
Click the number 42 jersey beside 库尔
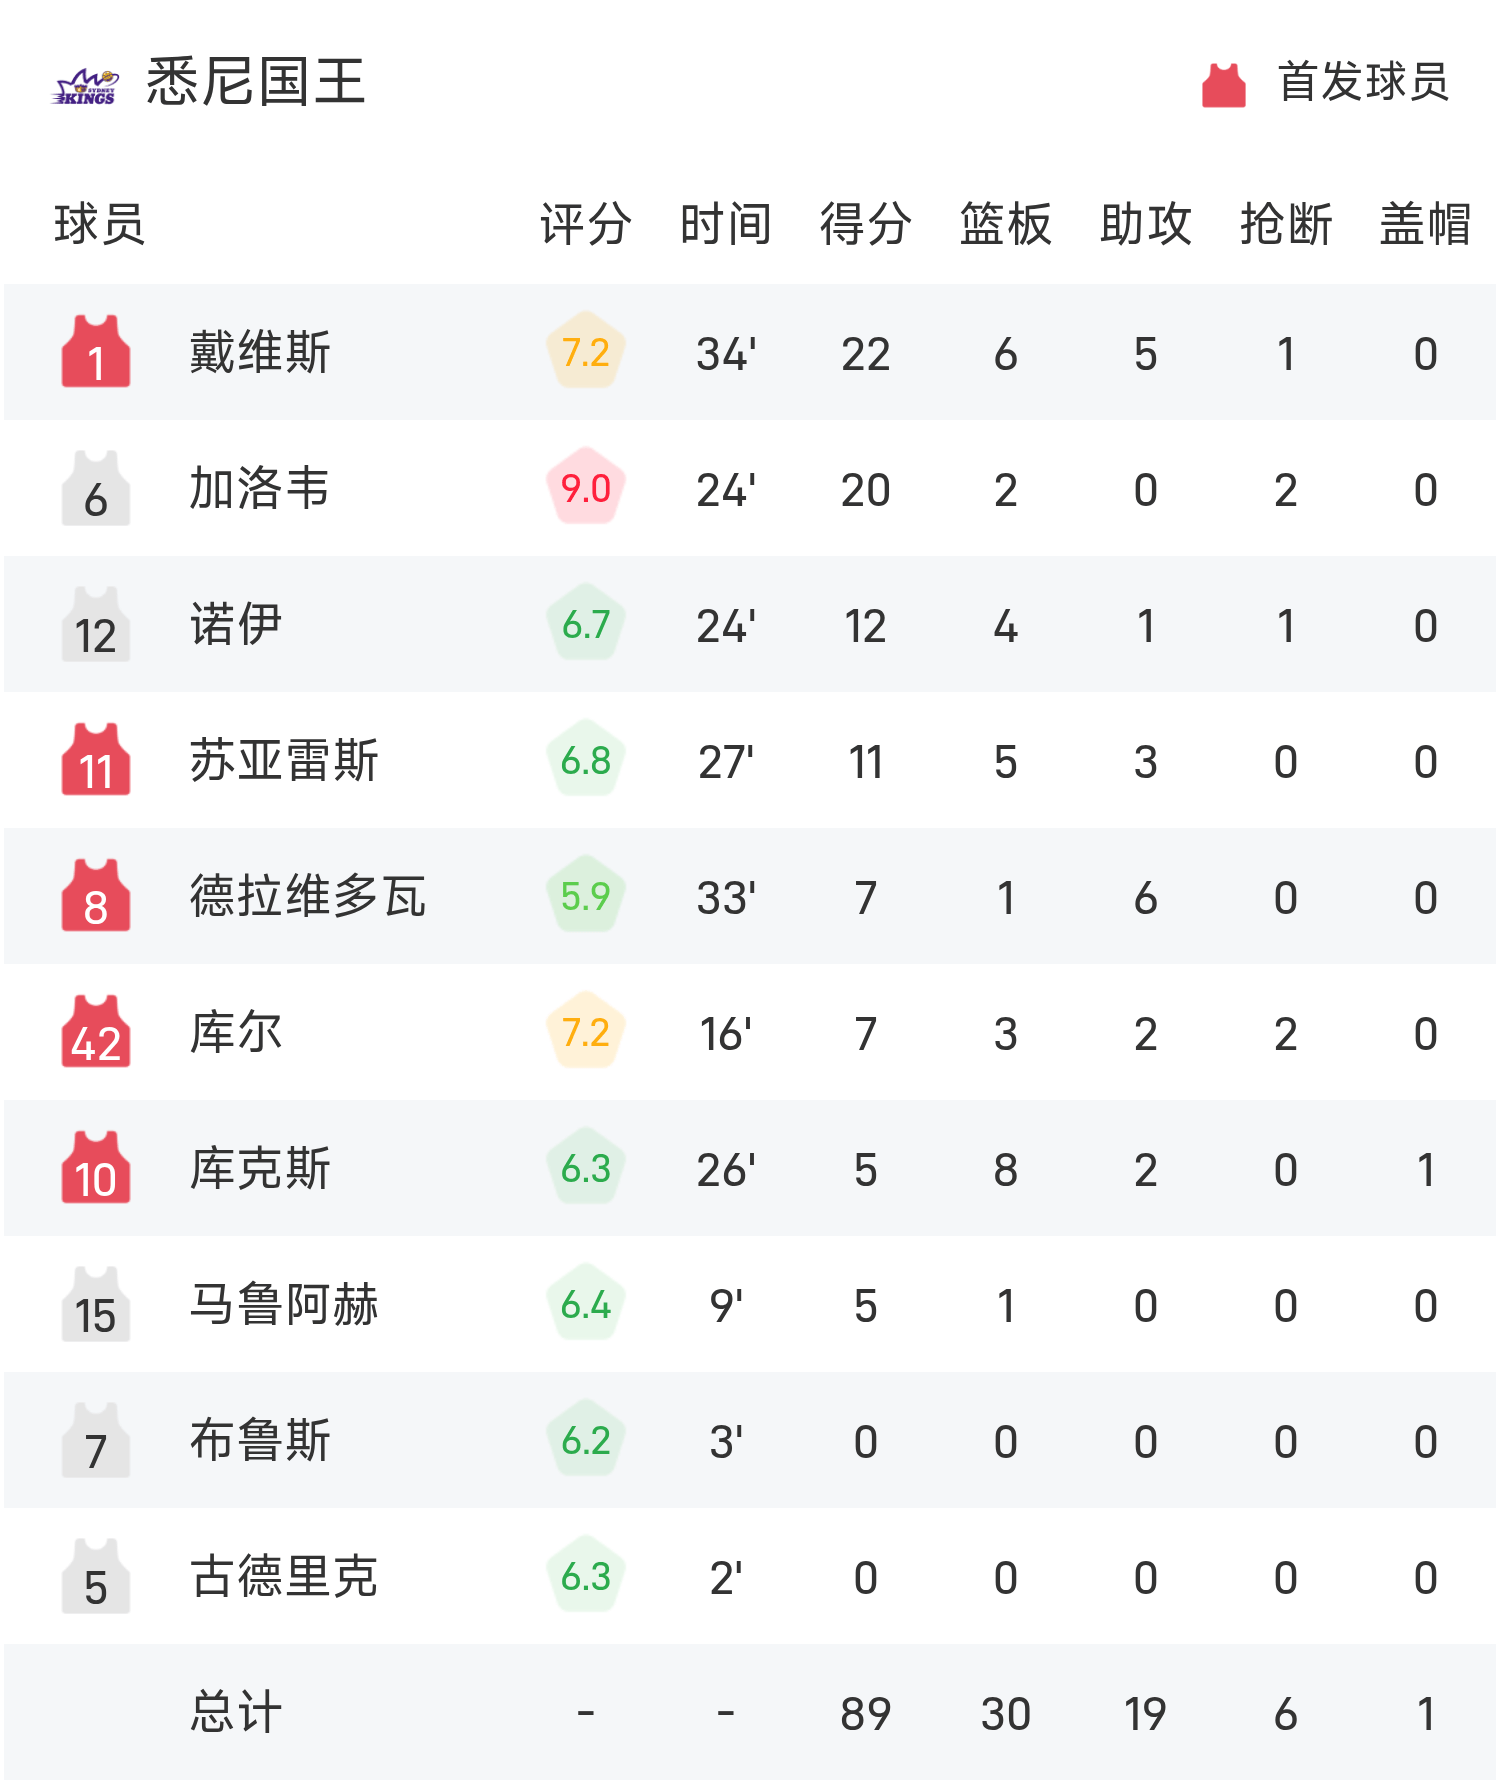[96, 1032]
